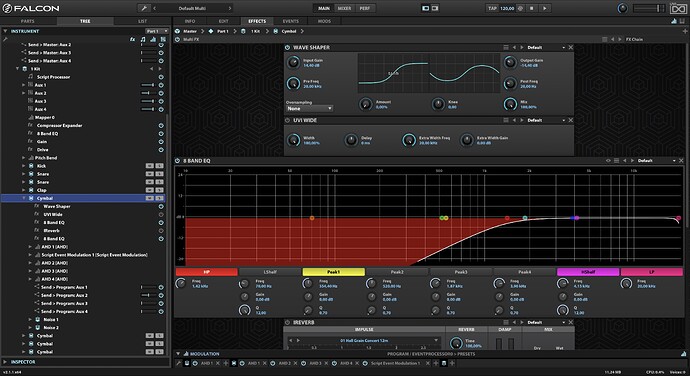Viewport: 690px width, 376px height.
Task: Select Script Processor in the tree
Action: point(53,77)
